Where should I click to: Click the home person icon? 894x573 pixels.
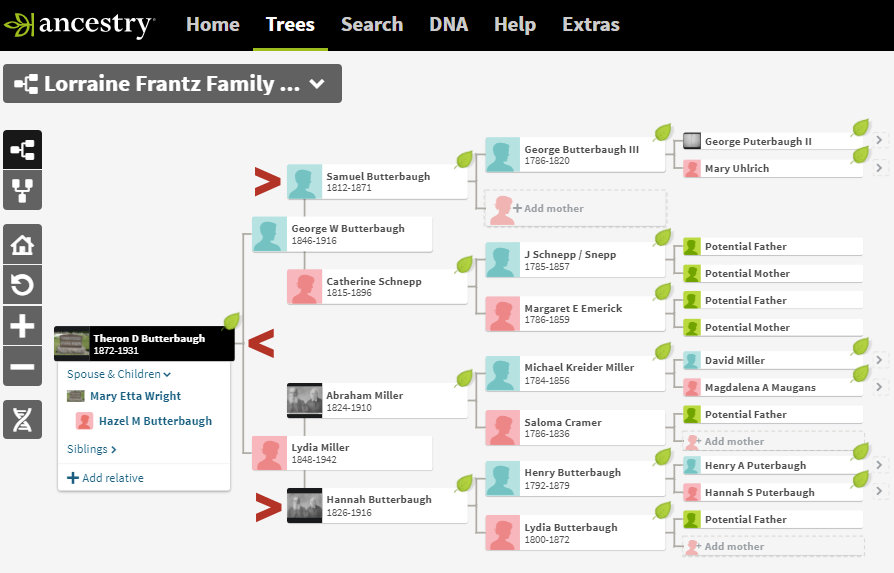(22, 244)
